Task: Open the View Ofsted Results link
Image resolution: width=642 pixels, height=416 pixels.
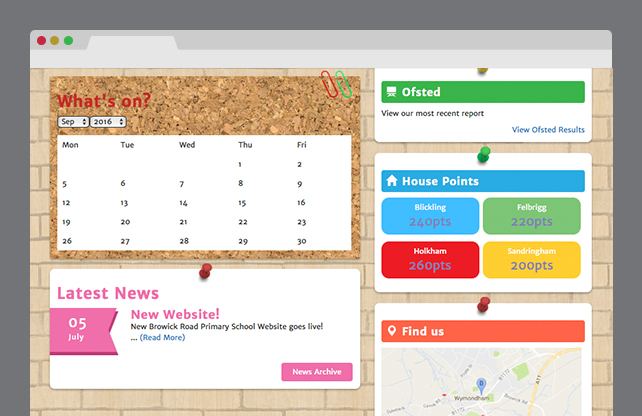Action: (x=548, y=129)
